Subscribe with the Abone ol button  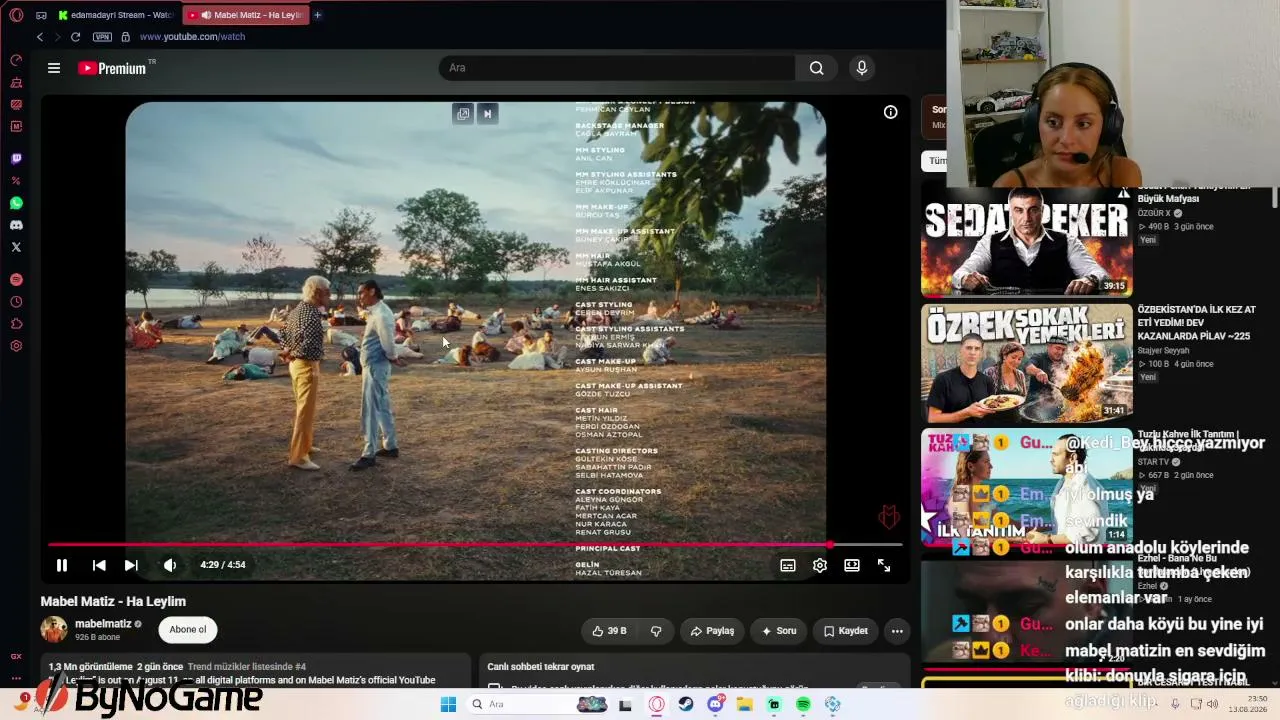pyautogui.click(x=188, y=630)
